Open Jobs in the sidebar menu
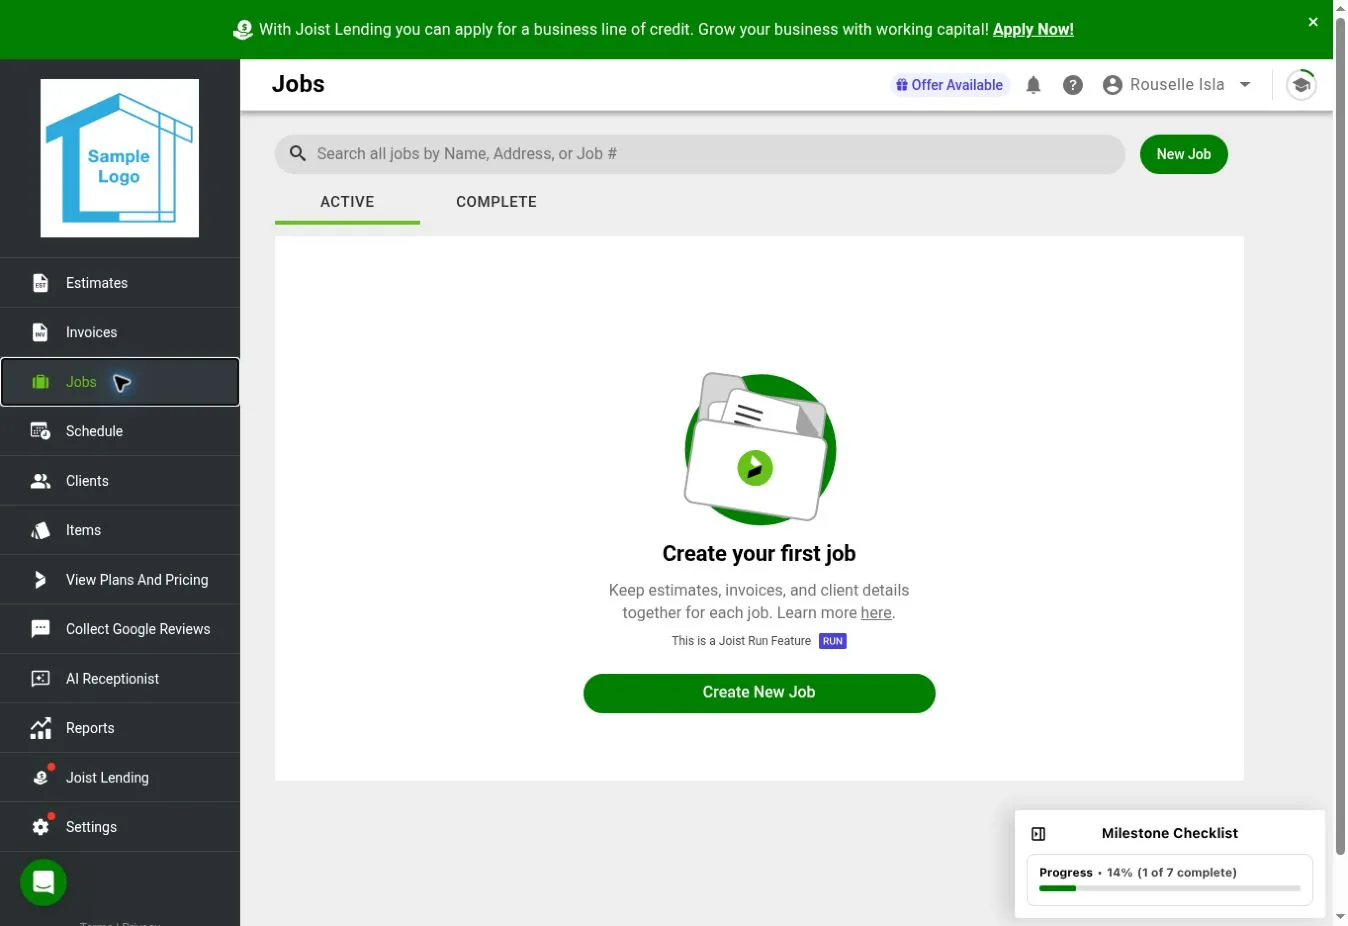Screen dimensions: 1348x926 click(120, 382)
